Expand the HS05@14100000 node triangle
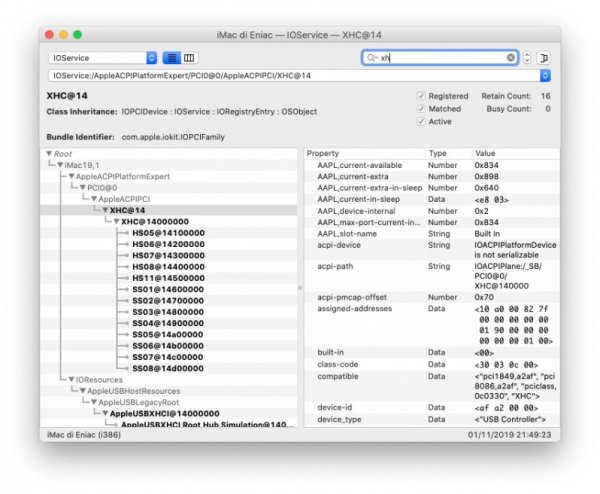600x494 pixels. click(x=126, y=232)
